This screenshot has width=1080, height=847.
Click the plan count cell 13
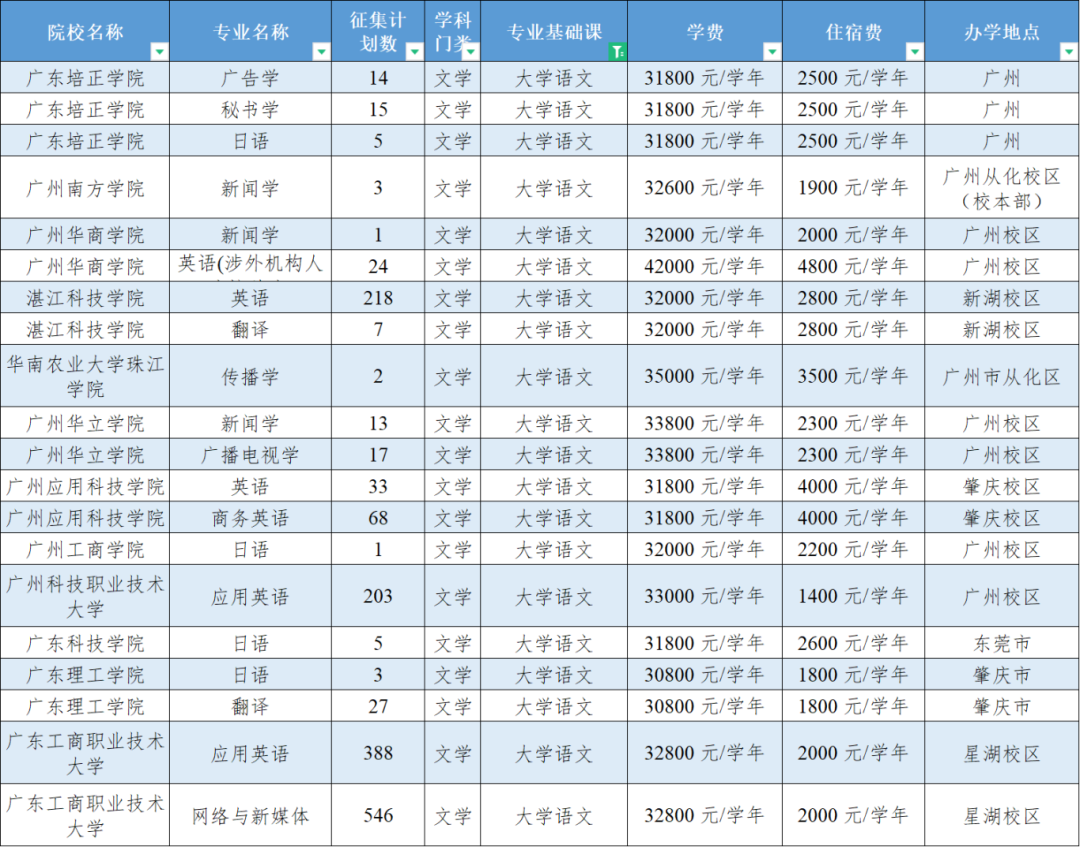pyautogui.click(x=378, y=423)
